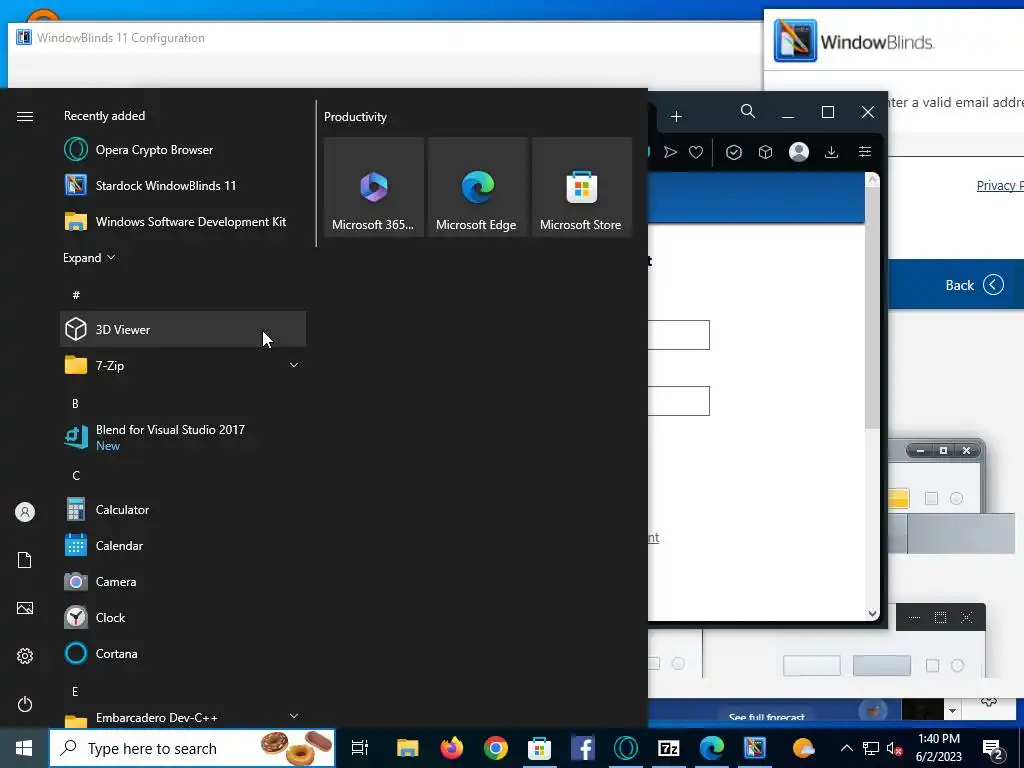Open Documents from Start sidebar

pos(25,560)
